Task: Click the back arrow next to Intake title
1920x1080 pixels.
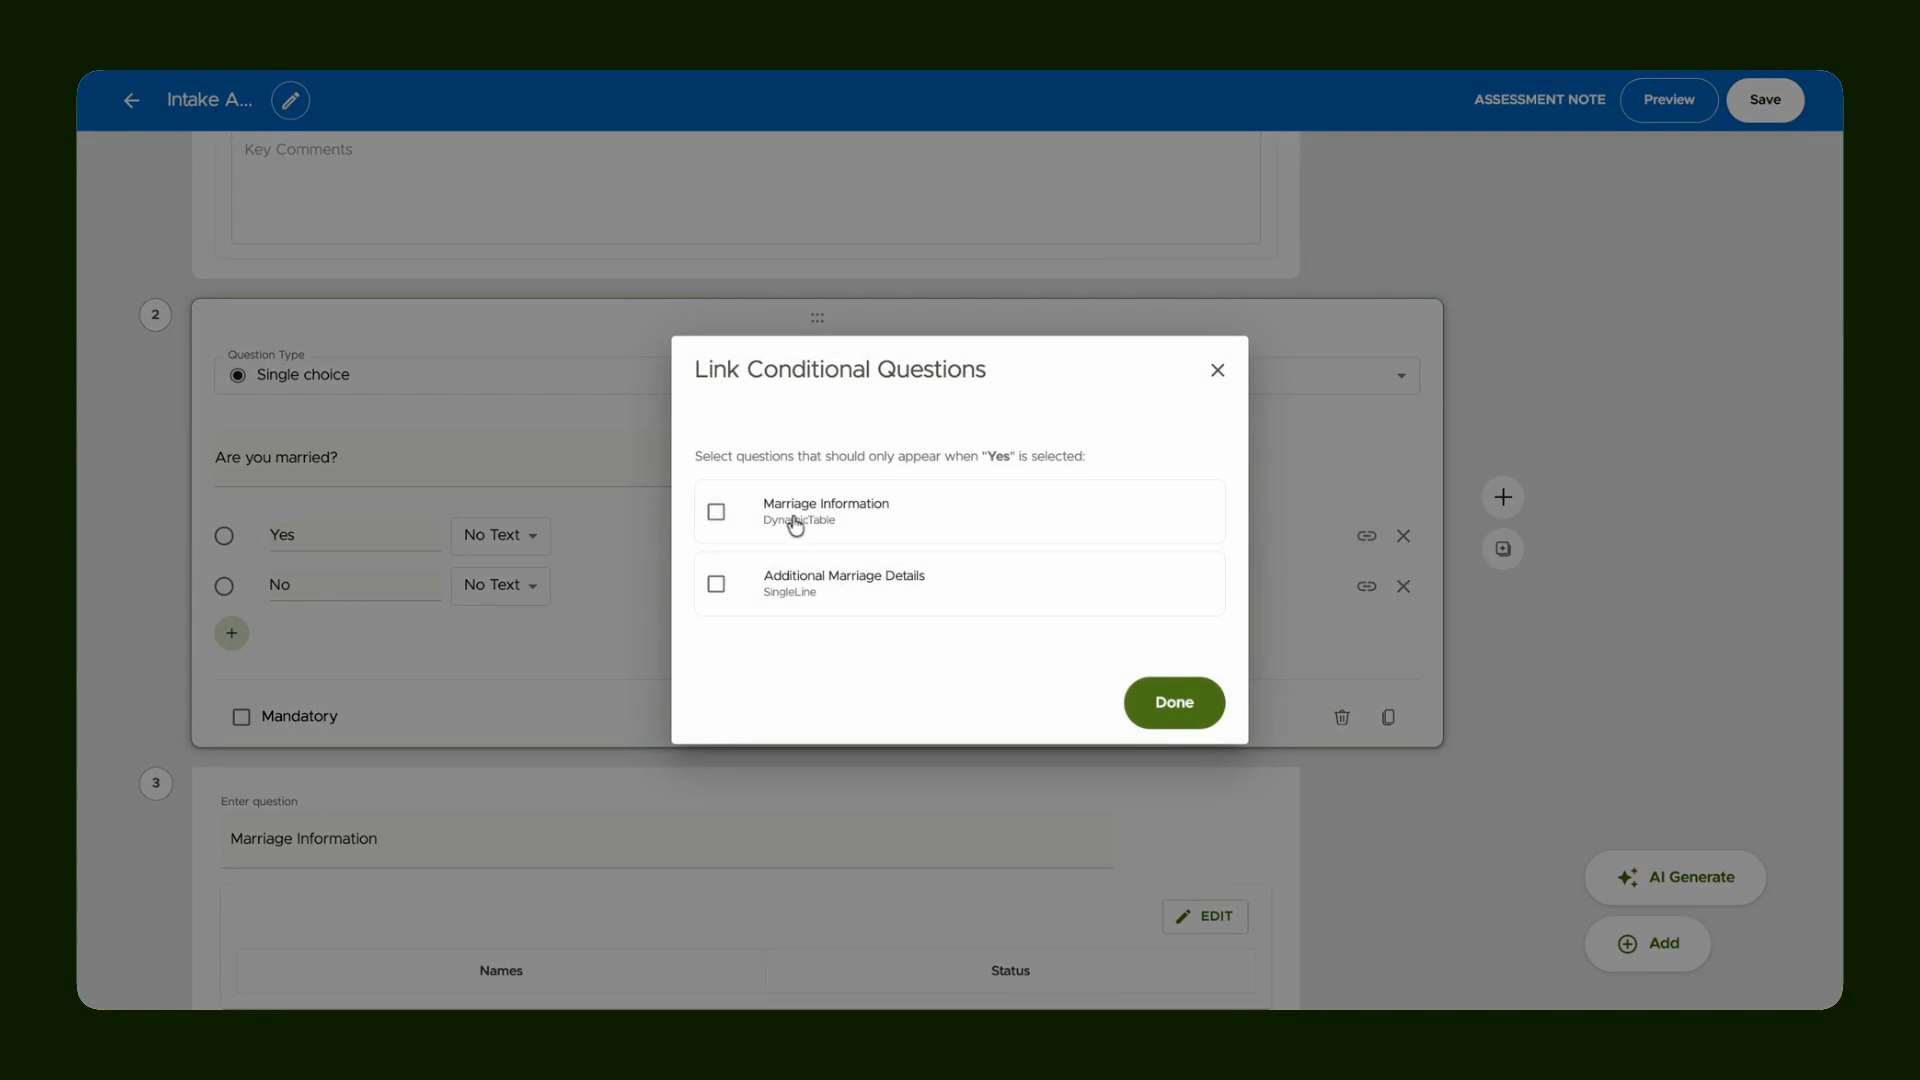Action: (131, 100)
